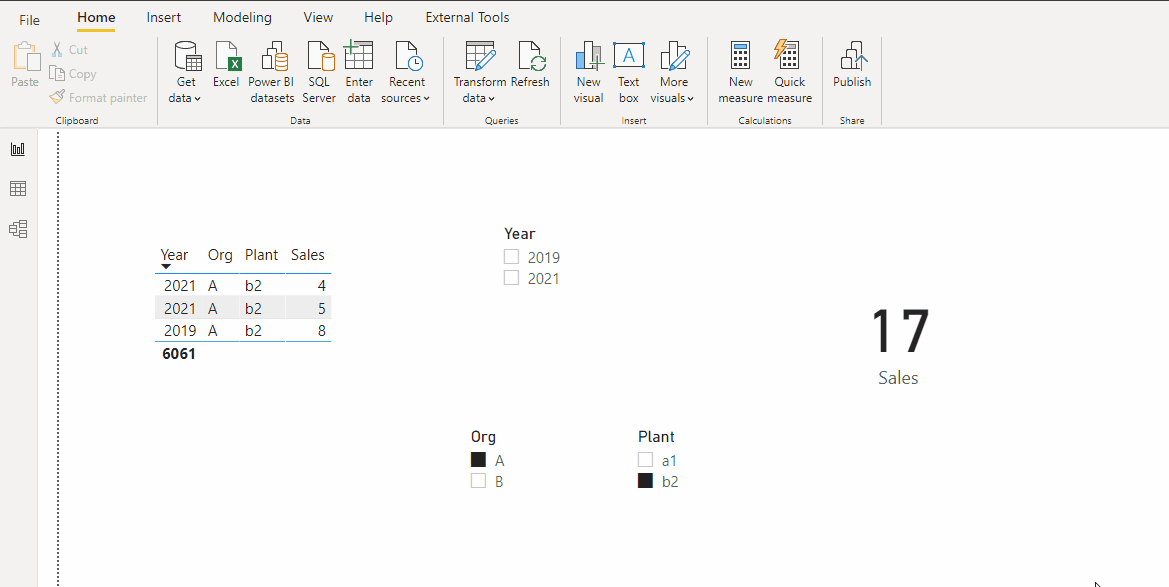This screenshot has width=1169, height=587.
Task: Switch to the Modeling tab
Action: point(242,17)
